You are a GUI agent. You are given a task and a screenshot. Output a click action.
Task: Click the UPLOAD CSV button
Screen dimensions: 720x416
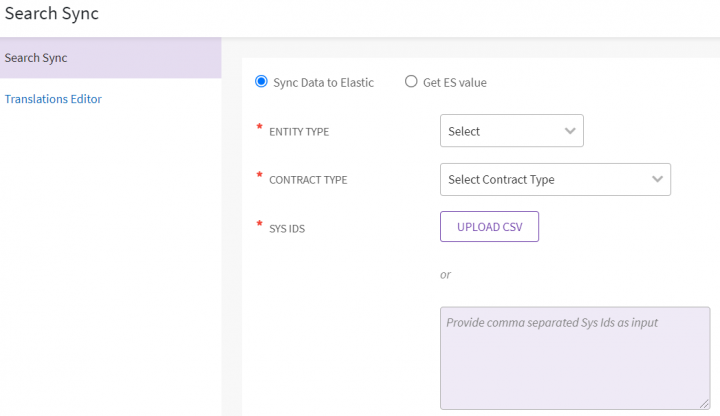click(x=489, y=227)
